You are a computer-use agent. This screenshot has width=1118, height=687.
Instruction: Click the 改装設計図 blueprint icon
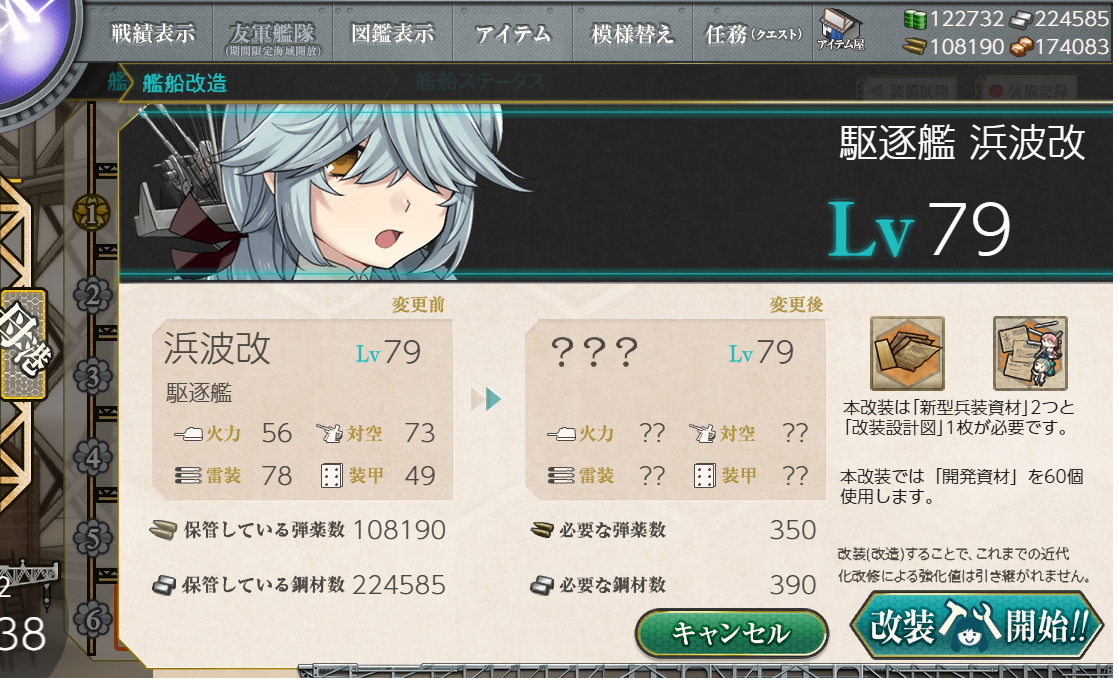click(1030, 353)
